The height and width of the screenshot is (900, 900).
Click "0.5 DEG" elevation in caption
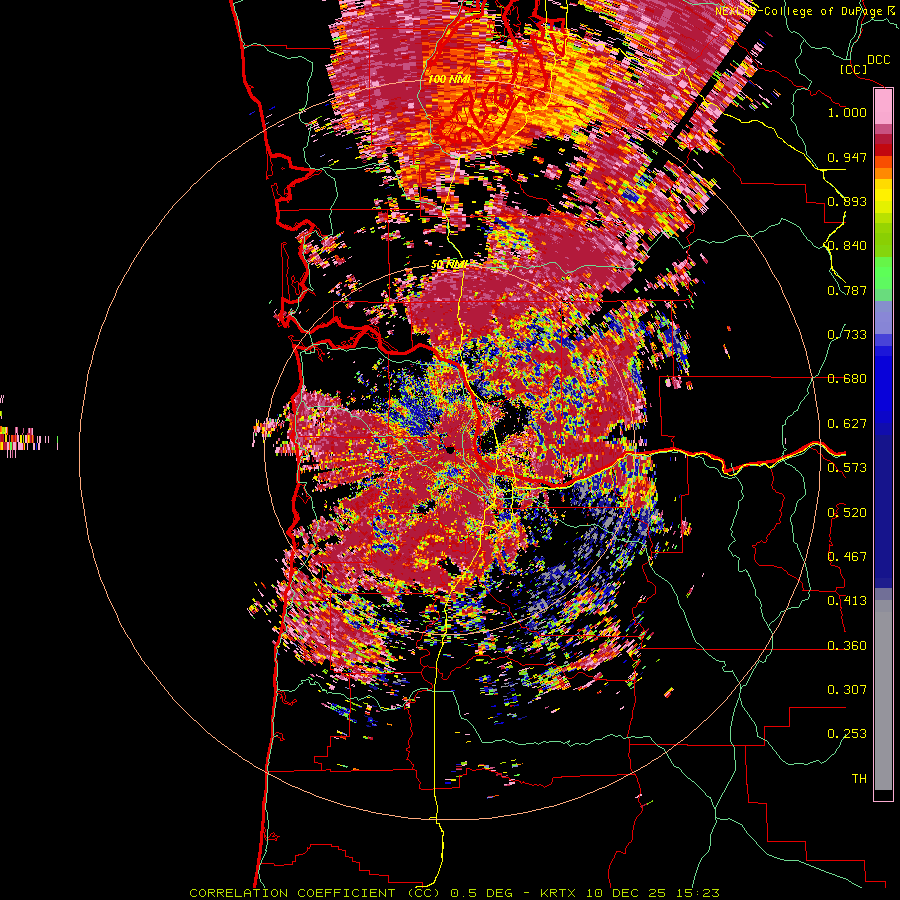point(481,893)
